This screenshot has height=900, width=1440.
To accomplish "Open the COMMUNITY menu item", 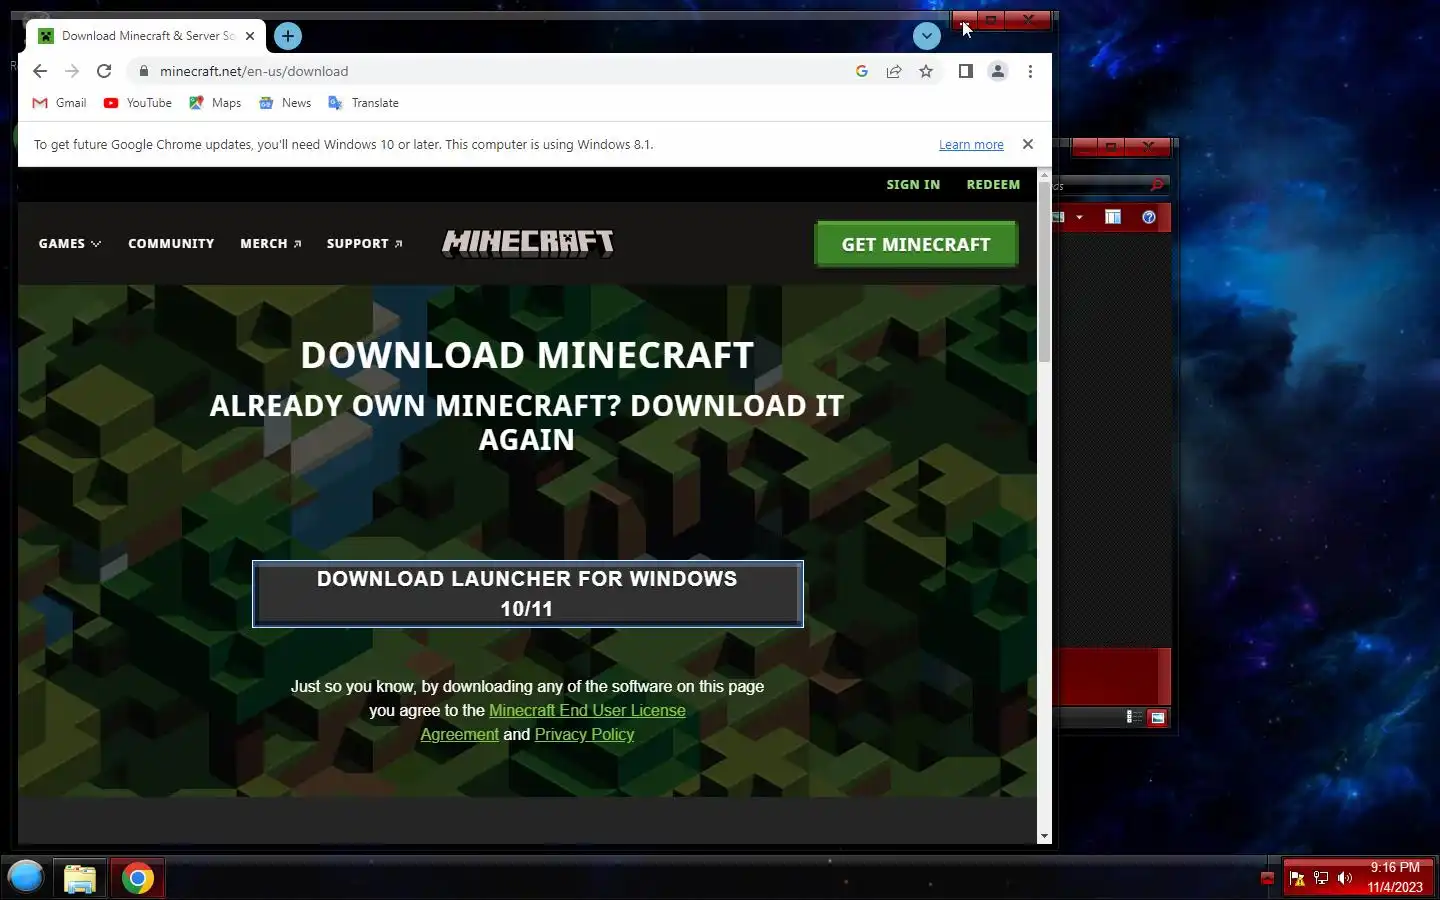I will (x=171, y=244).
